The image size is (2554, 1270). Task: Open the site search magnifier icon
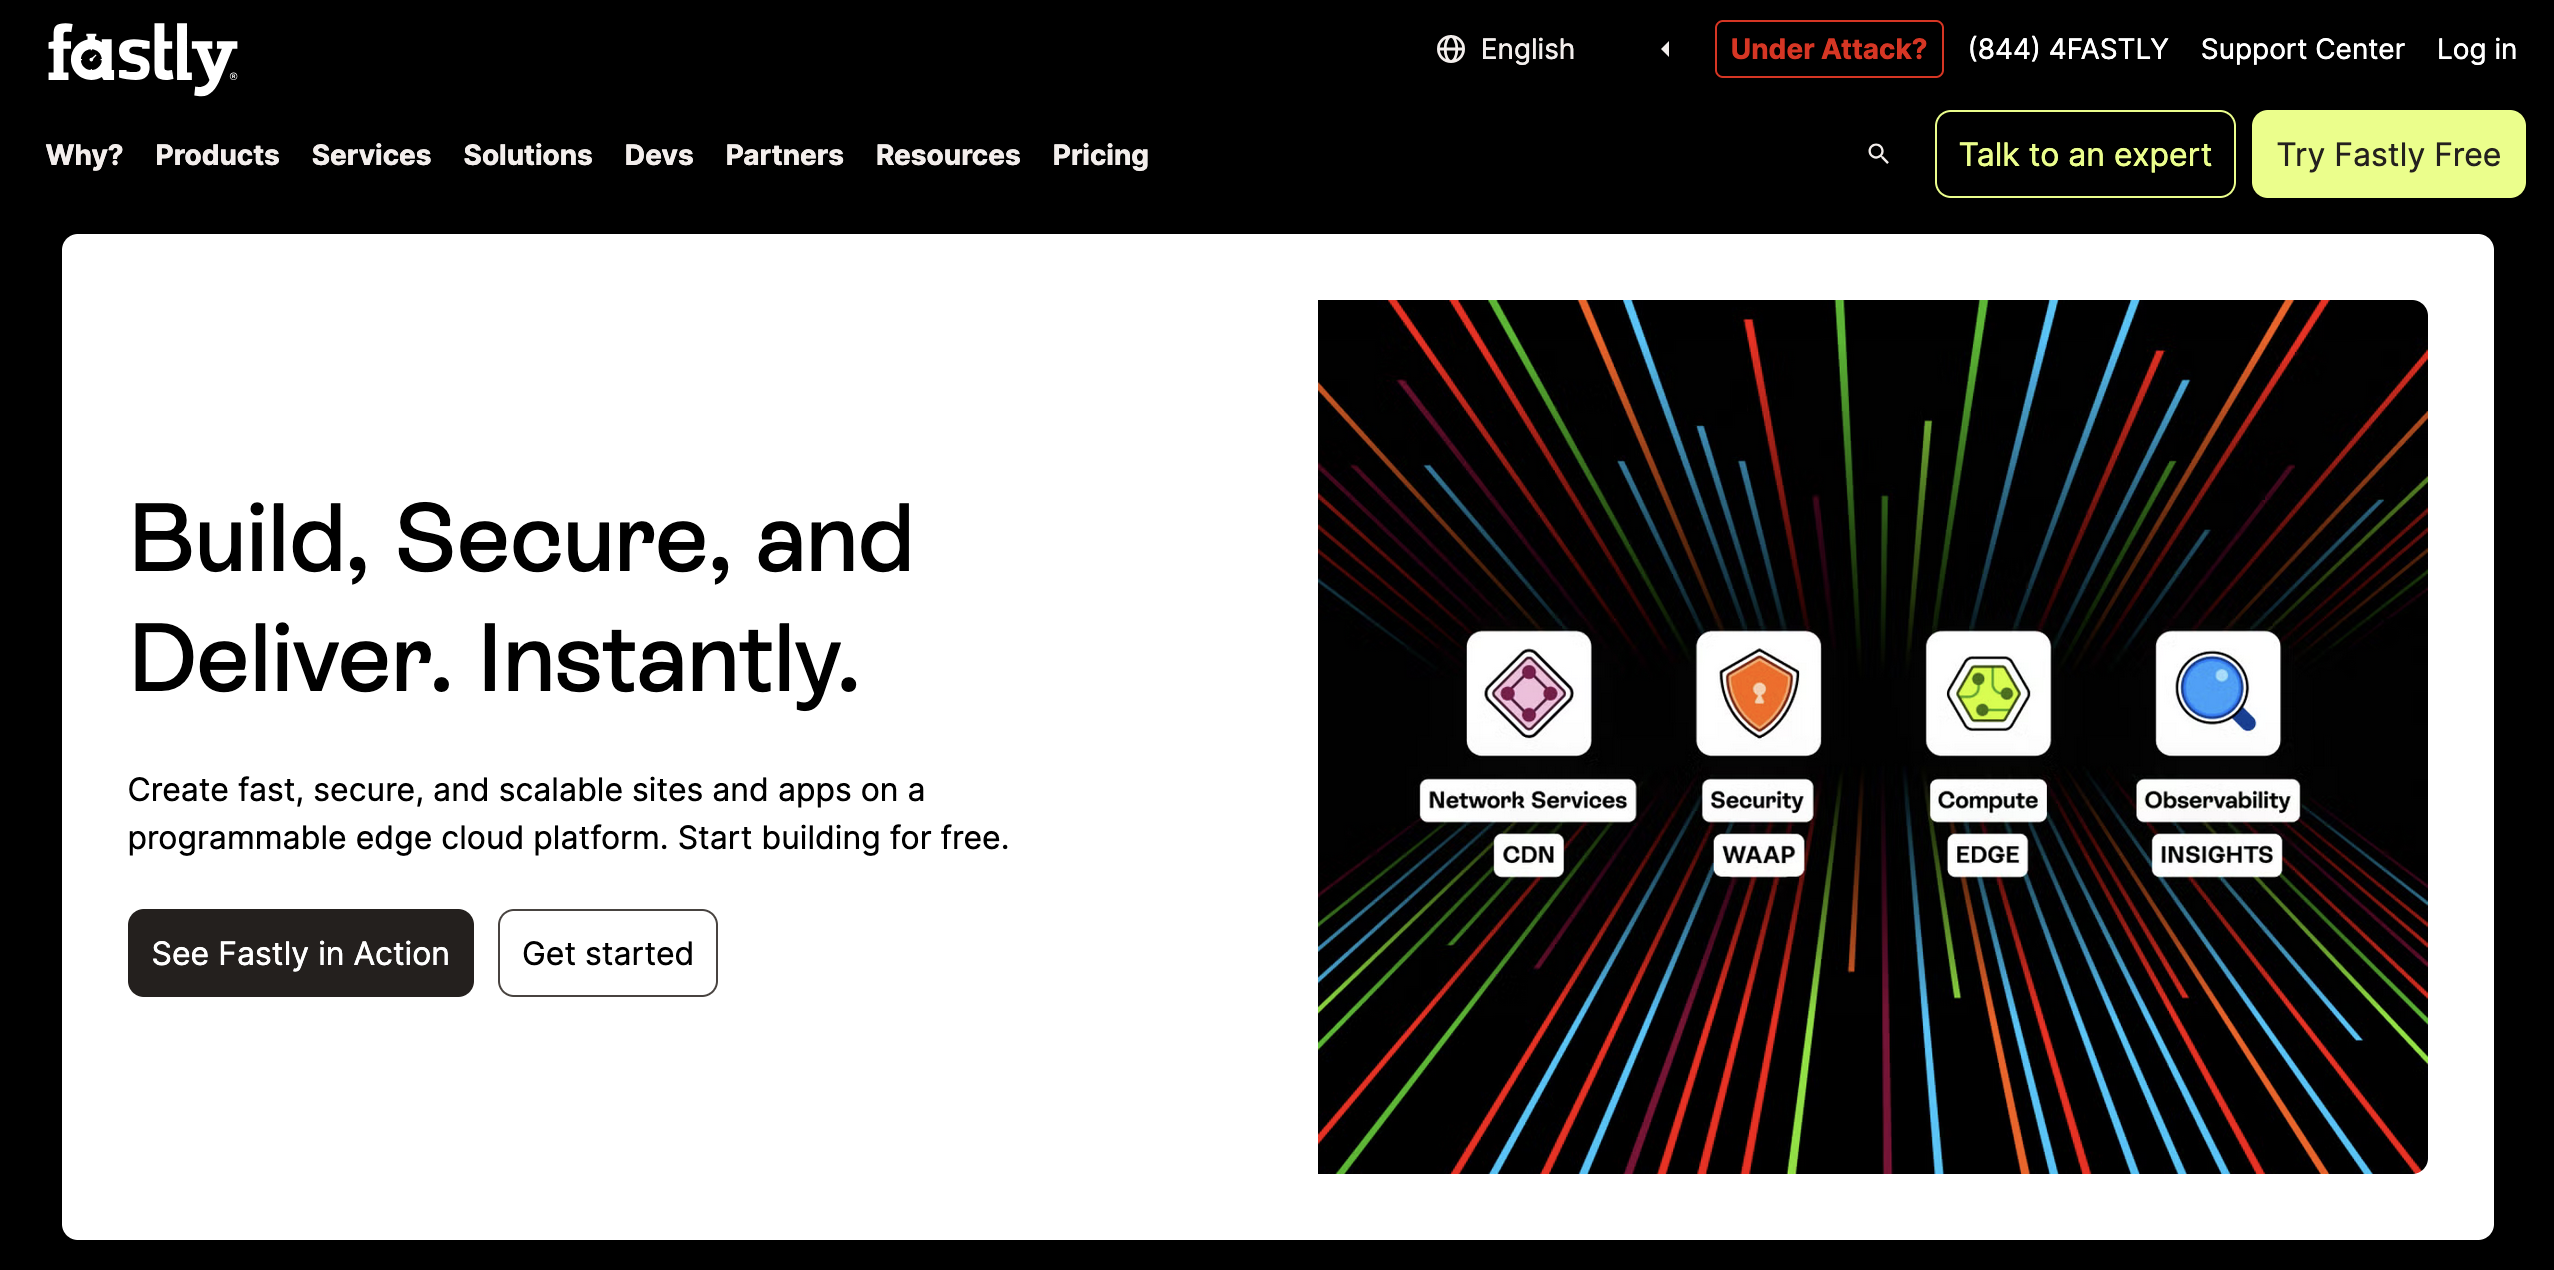pyautogui.click(x=1878, y=154)
